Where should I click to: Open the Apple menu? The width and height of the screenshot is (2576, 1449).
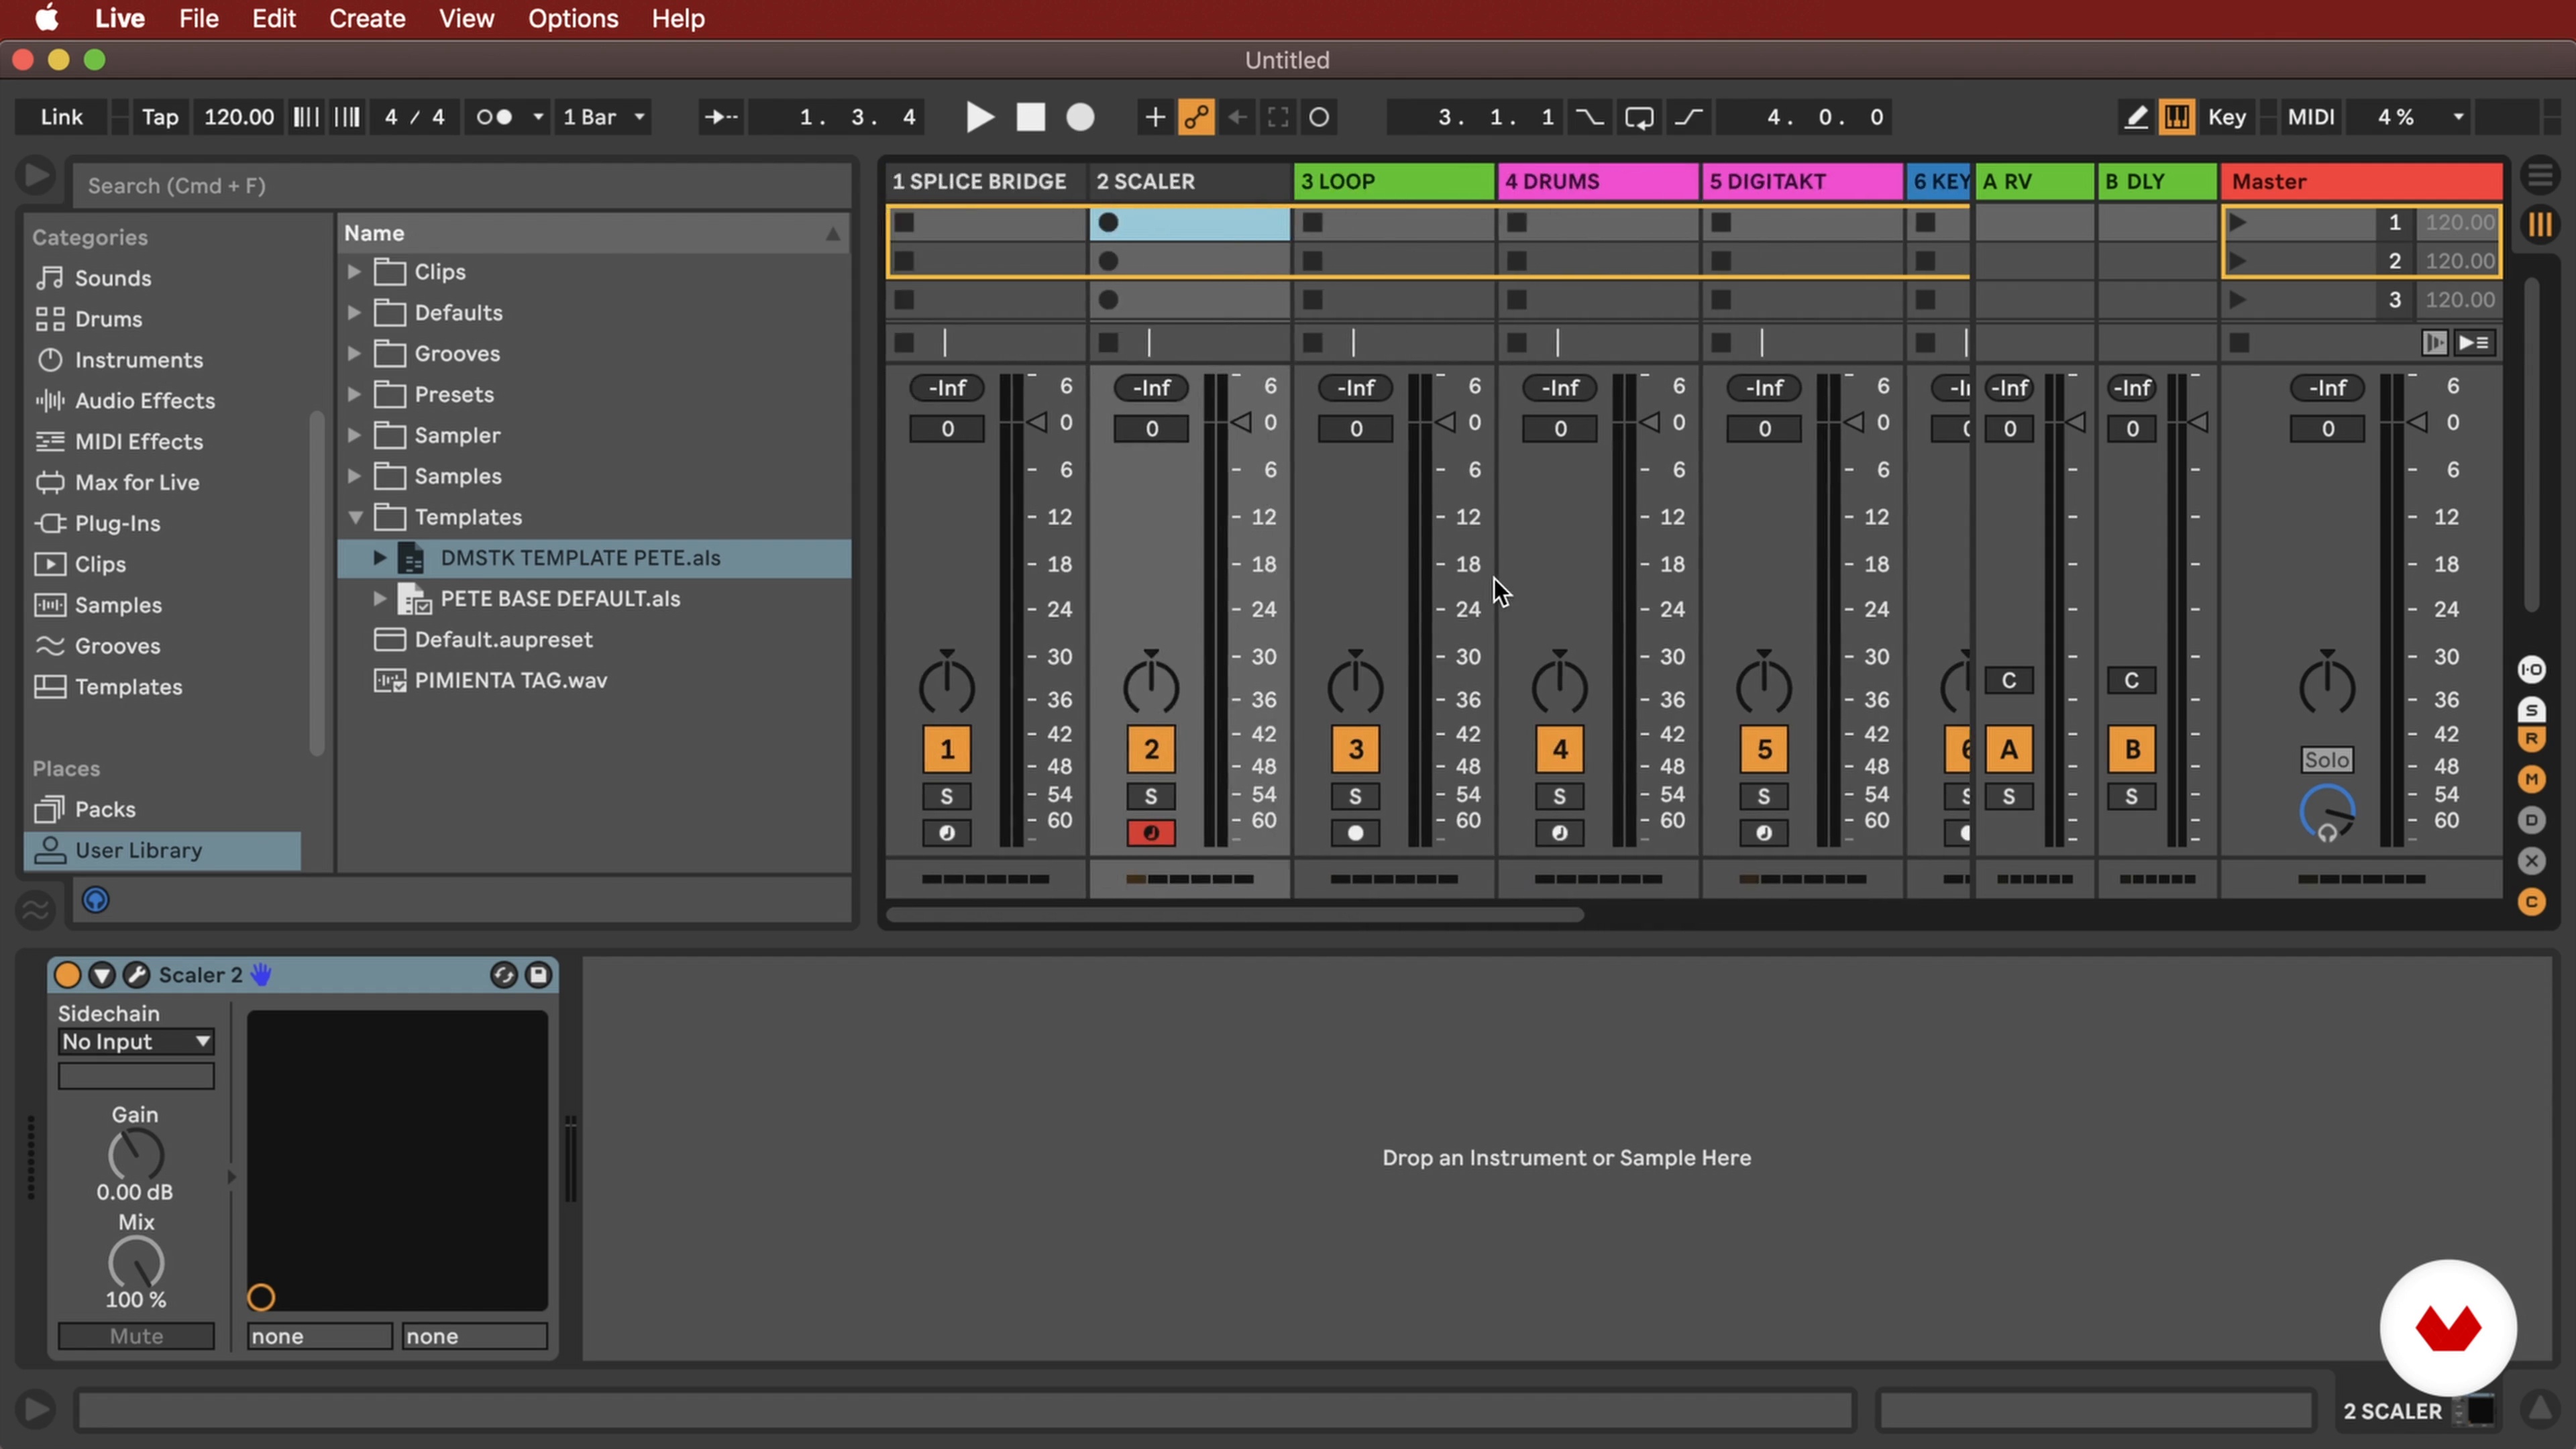pyautogui.click(x=47, y=18)
